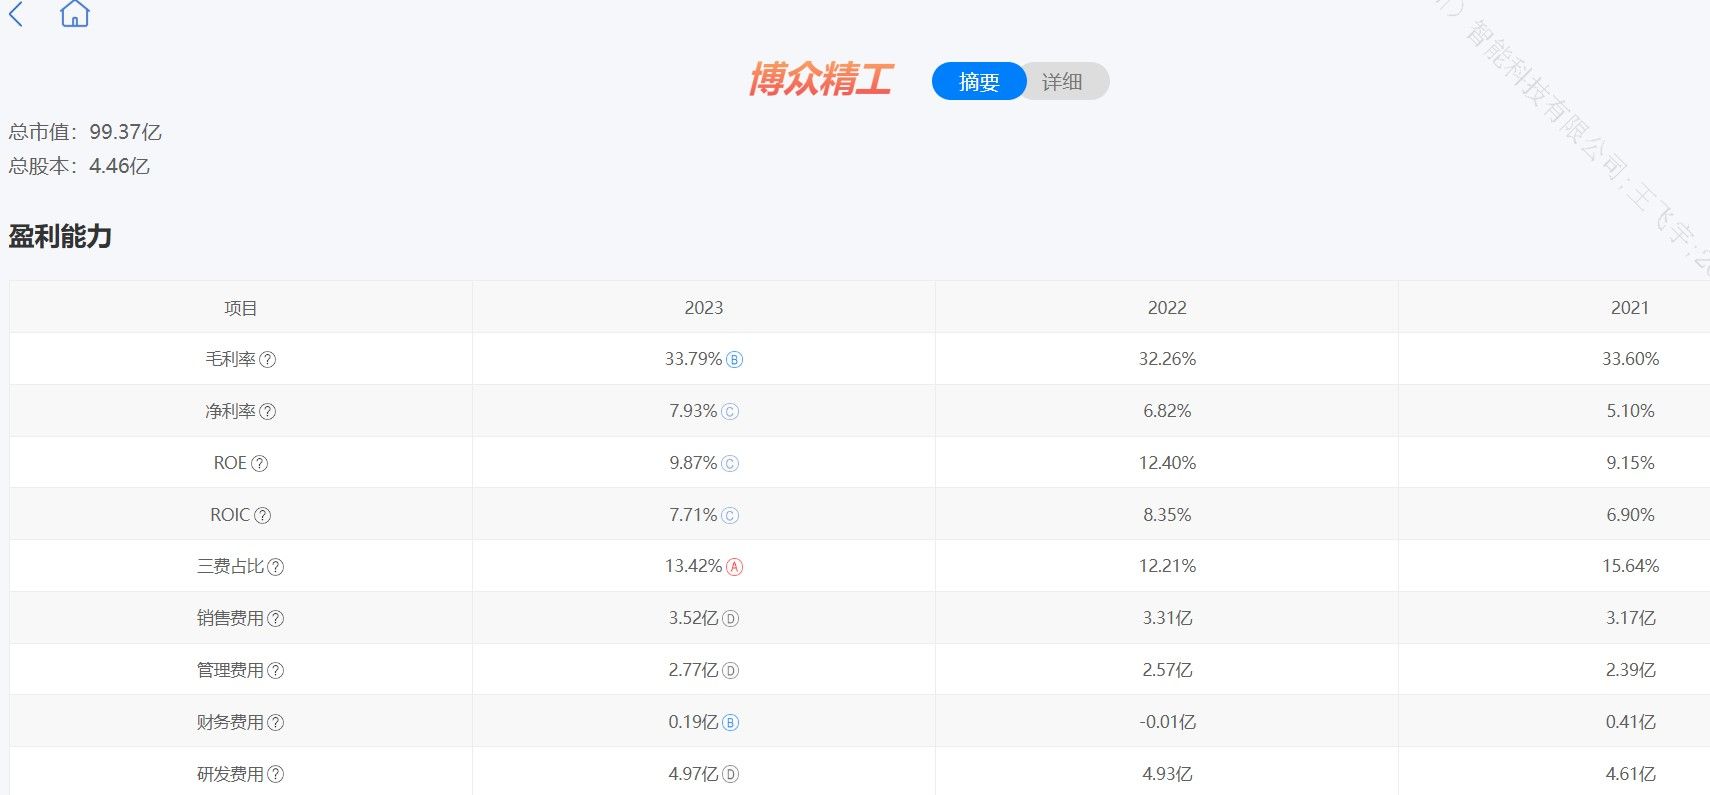
Task: Click the 博众精工 company title
Action: (821, 79)
